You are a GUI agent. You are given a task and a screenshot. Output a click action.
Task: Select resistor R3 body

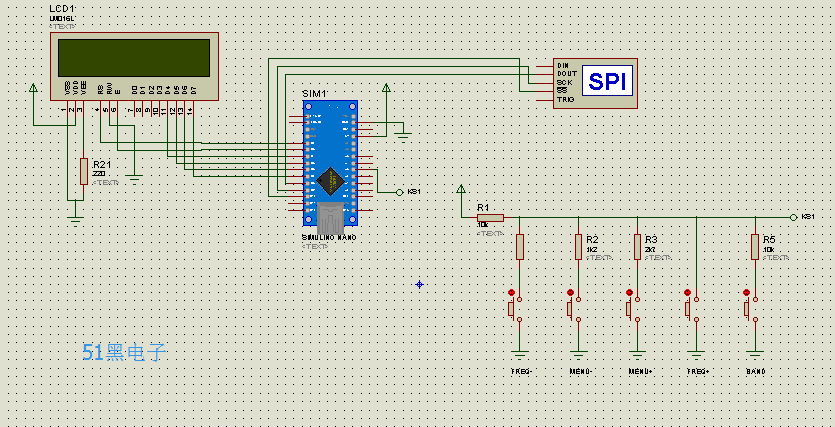coord(637,247)
